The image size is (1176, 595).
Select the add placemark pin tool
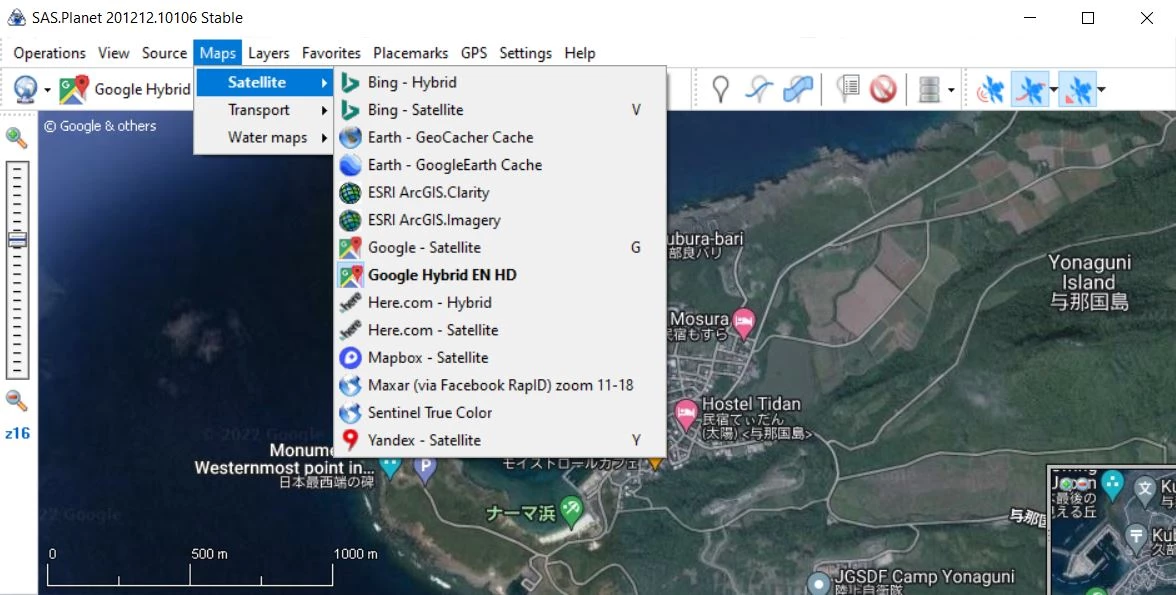click(719, 89)
